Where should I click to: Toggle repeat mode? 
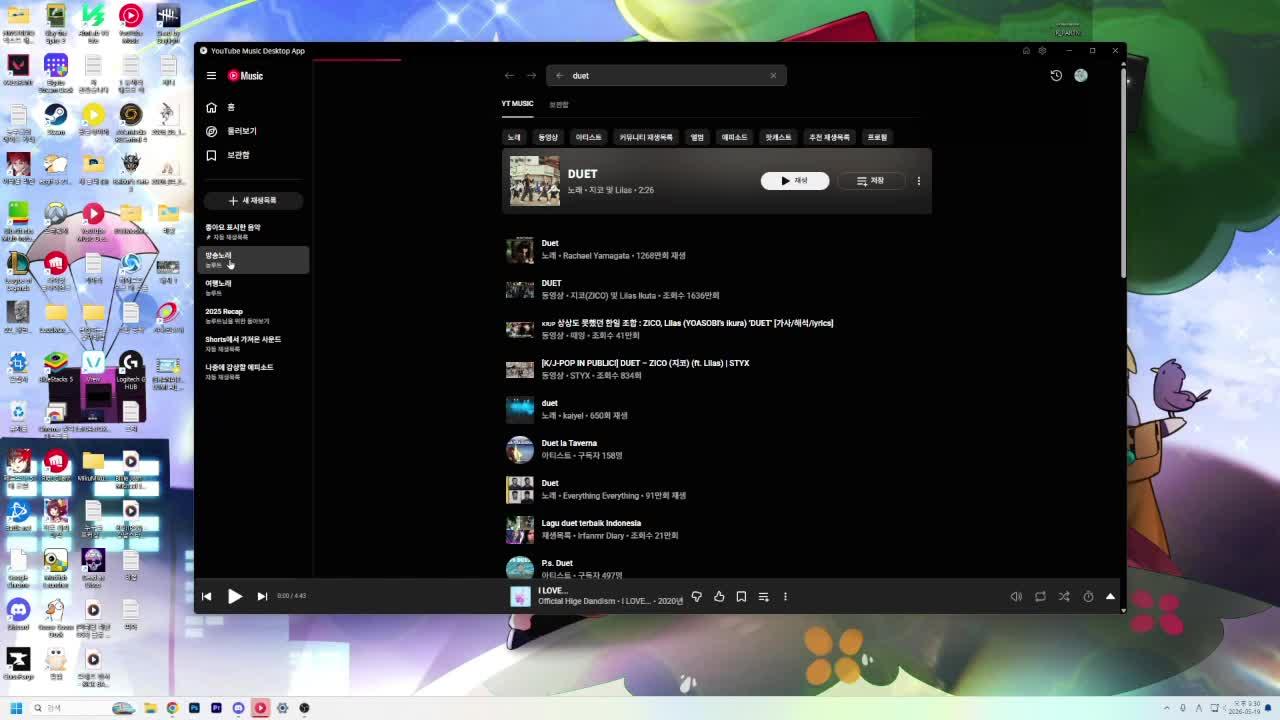[1040, 597]
